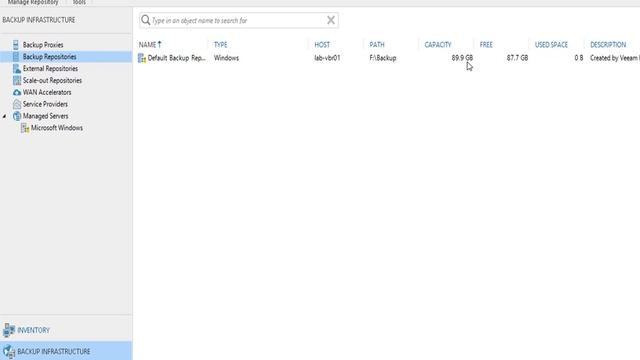This screenshot has height=360, width=640.
Task: Click the Default Backup Repository row icon
Action: point(142,58)
